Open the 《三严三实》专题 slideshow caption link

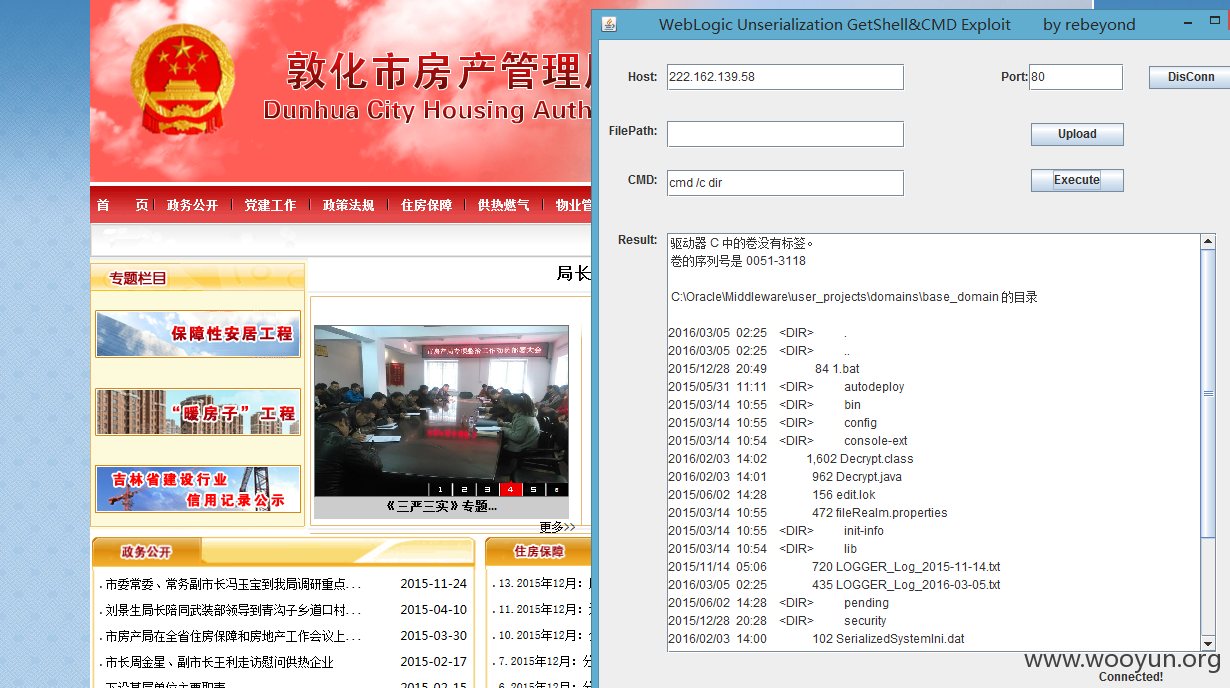pos(441,506)
